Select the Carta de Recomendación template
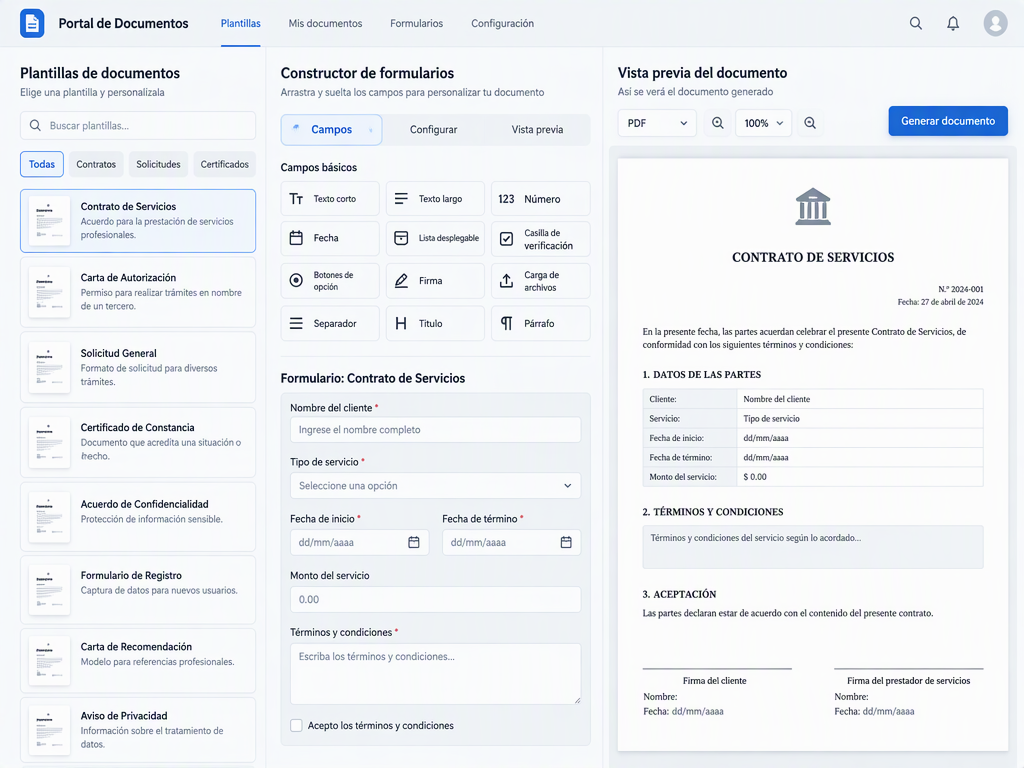 point(138,660)
